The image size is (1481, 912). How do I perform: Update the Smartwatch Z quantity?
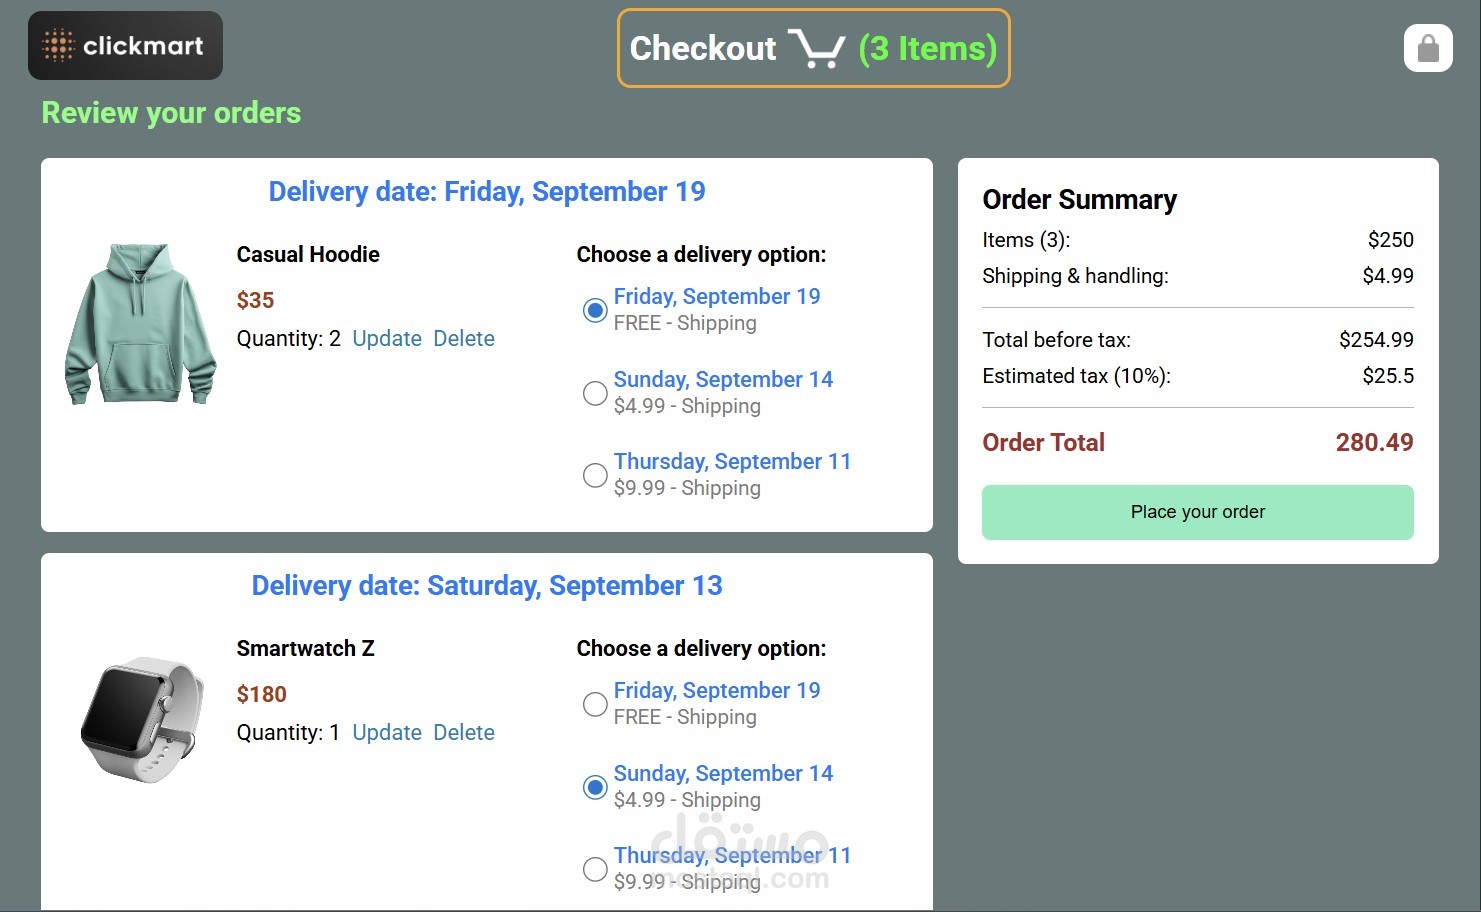click(387, 733)
